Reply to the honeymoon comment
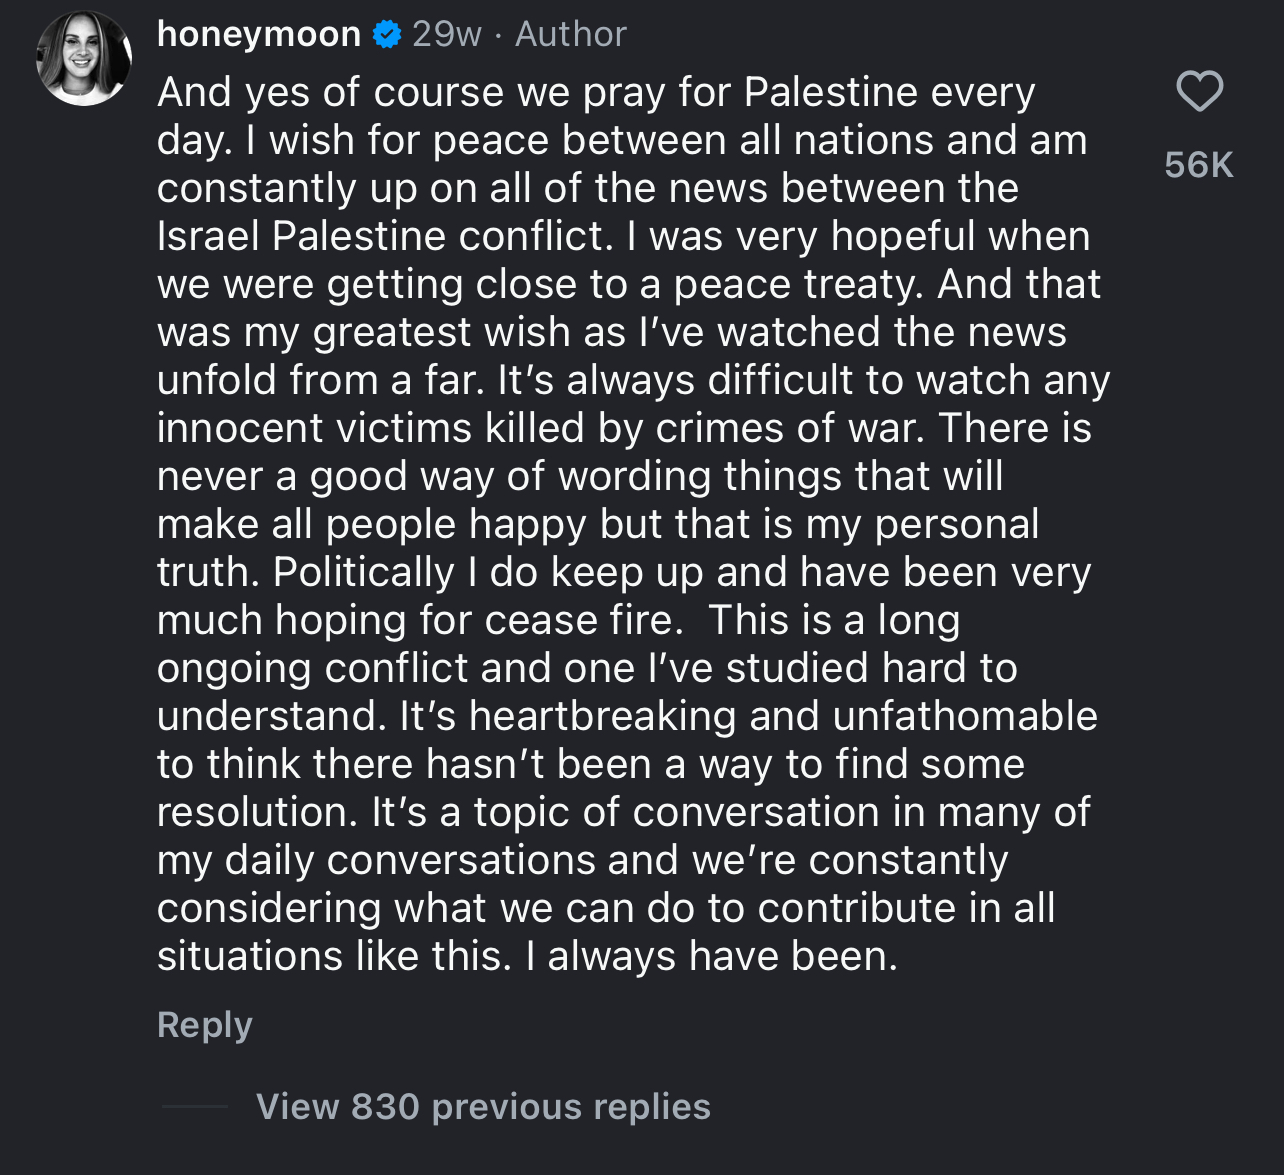 tap(205, 1025)
